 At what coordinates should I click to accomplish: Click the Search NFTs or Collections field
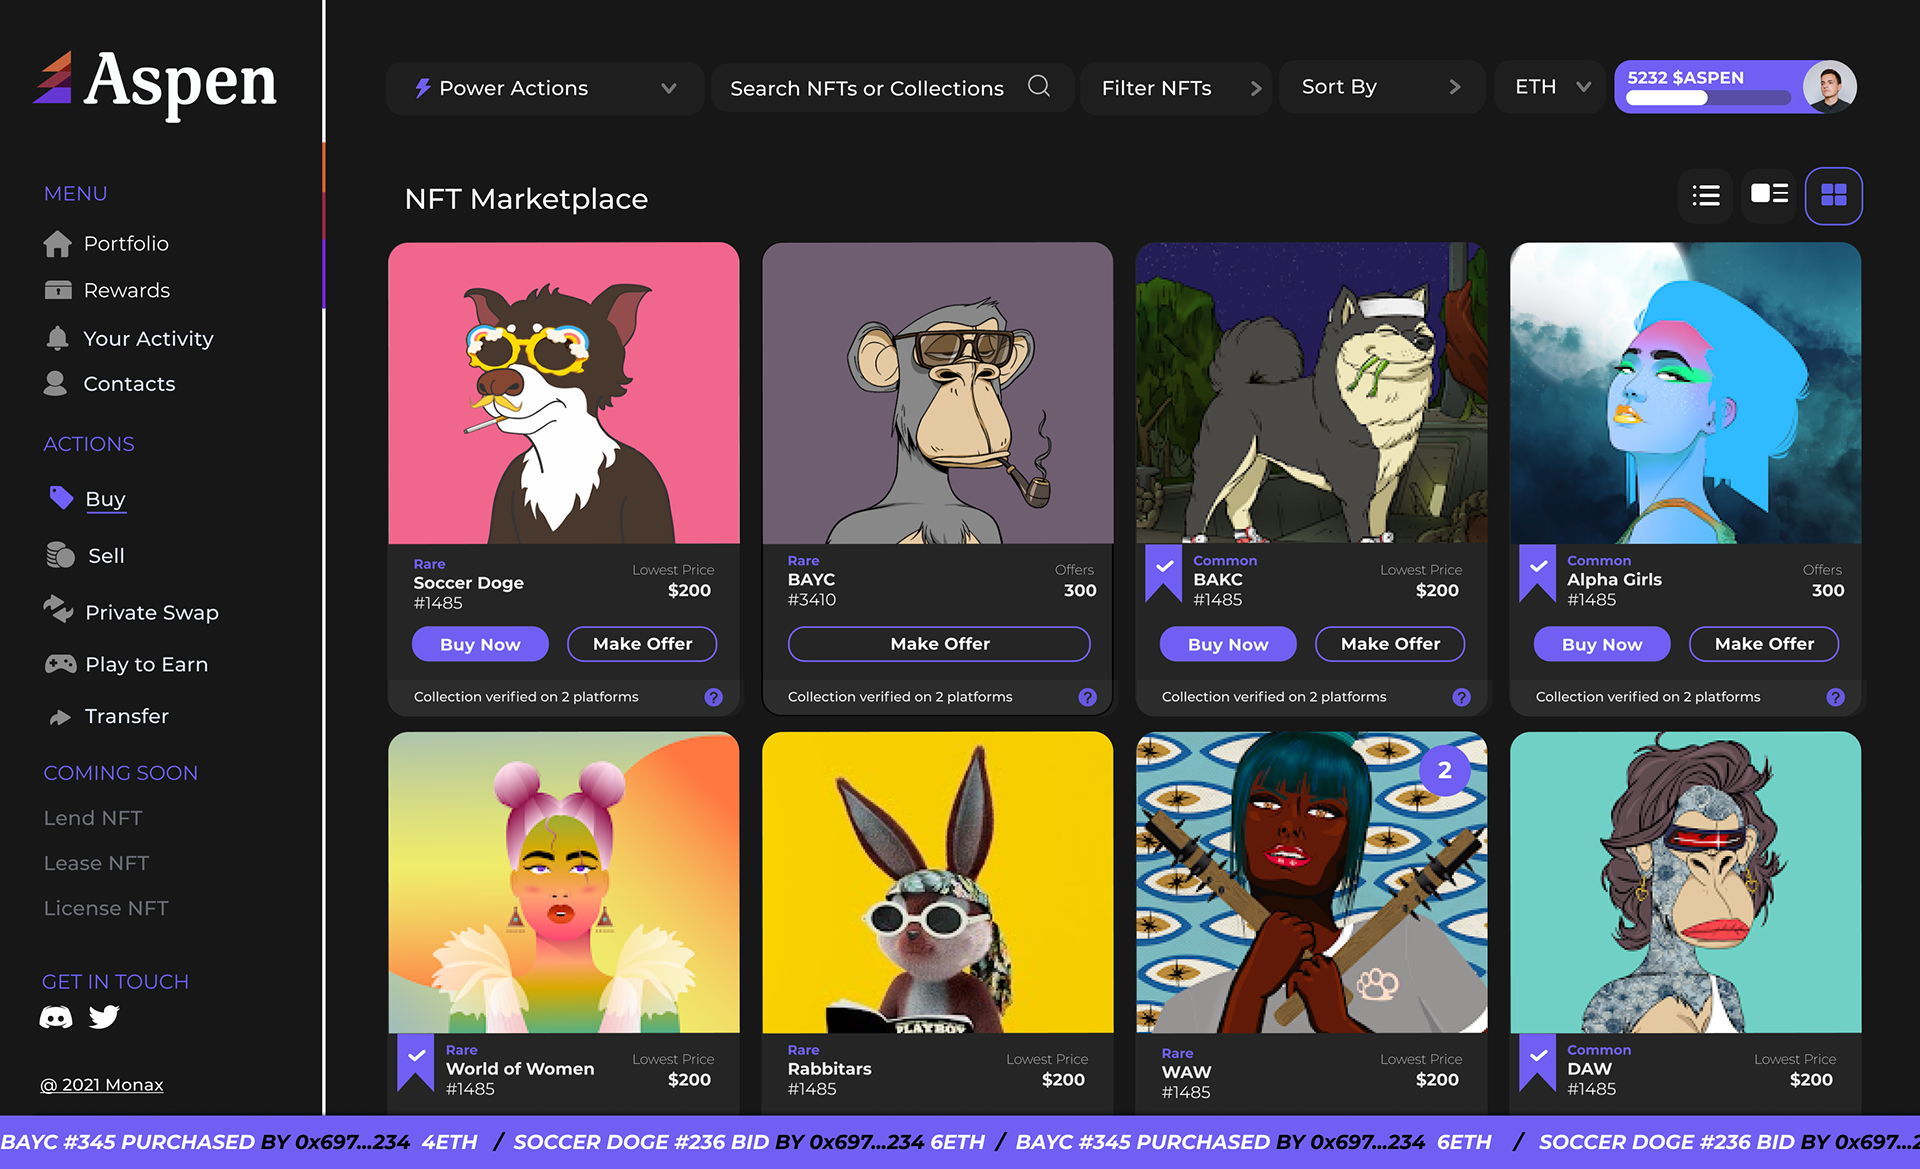892,88
